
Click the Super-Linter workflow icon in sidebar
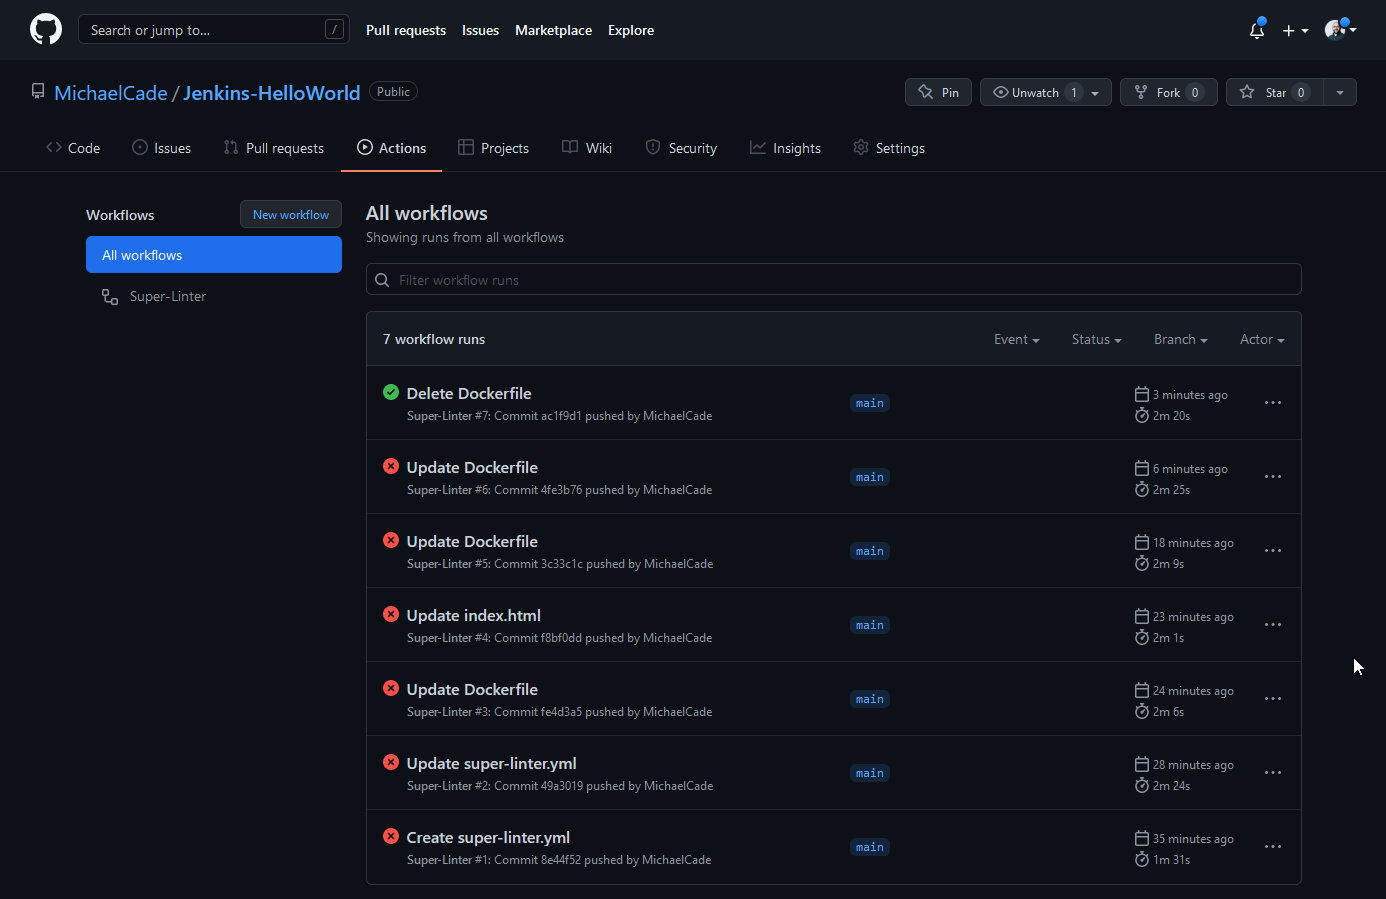click(x=110, y=297)
